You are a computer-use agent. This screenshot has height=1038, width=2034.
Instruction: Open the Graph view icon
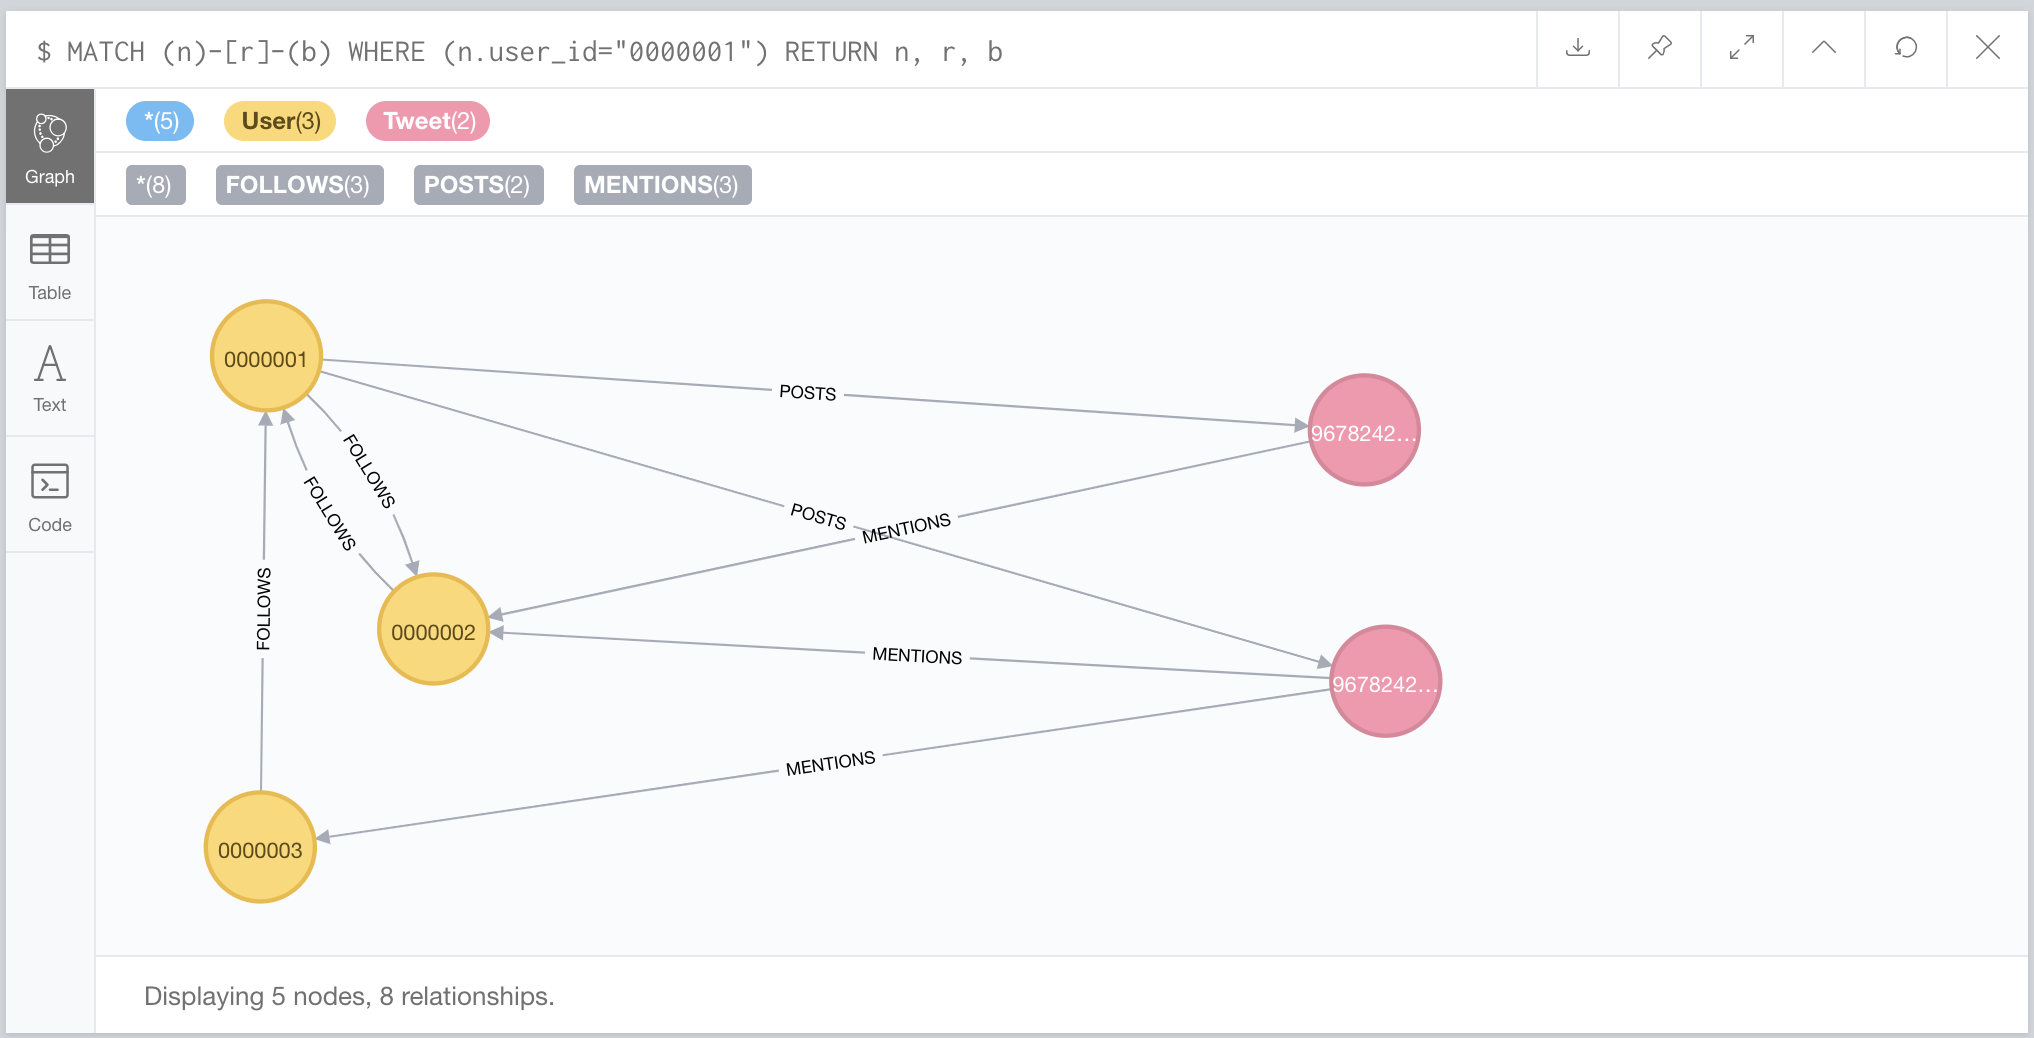49,145
